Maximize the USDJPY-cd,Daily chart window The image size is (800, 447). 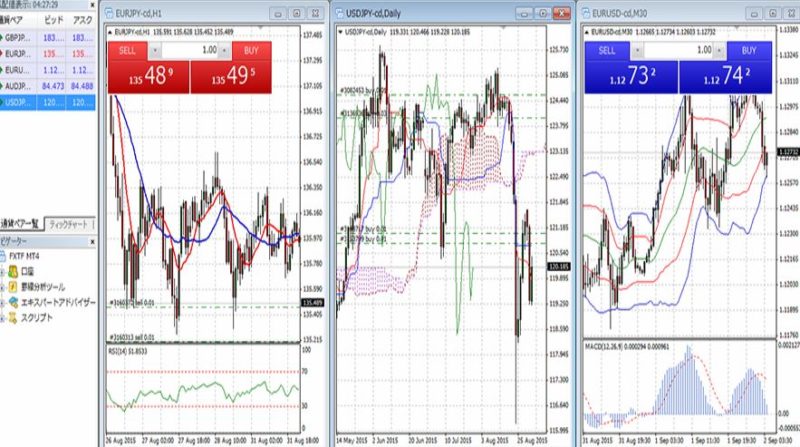(543, 14)
